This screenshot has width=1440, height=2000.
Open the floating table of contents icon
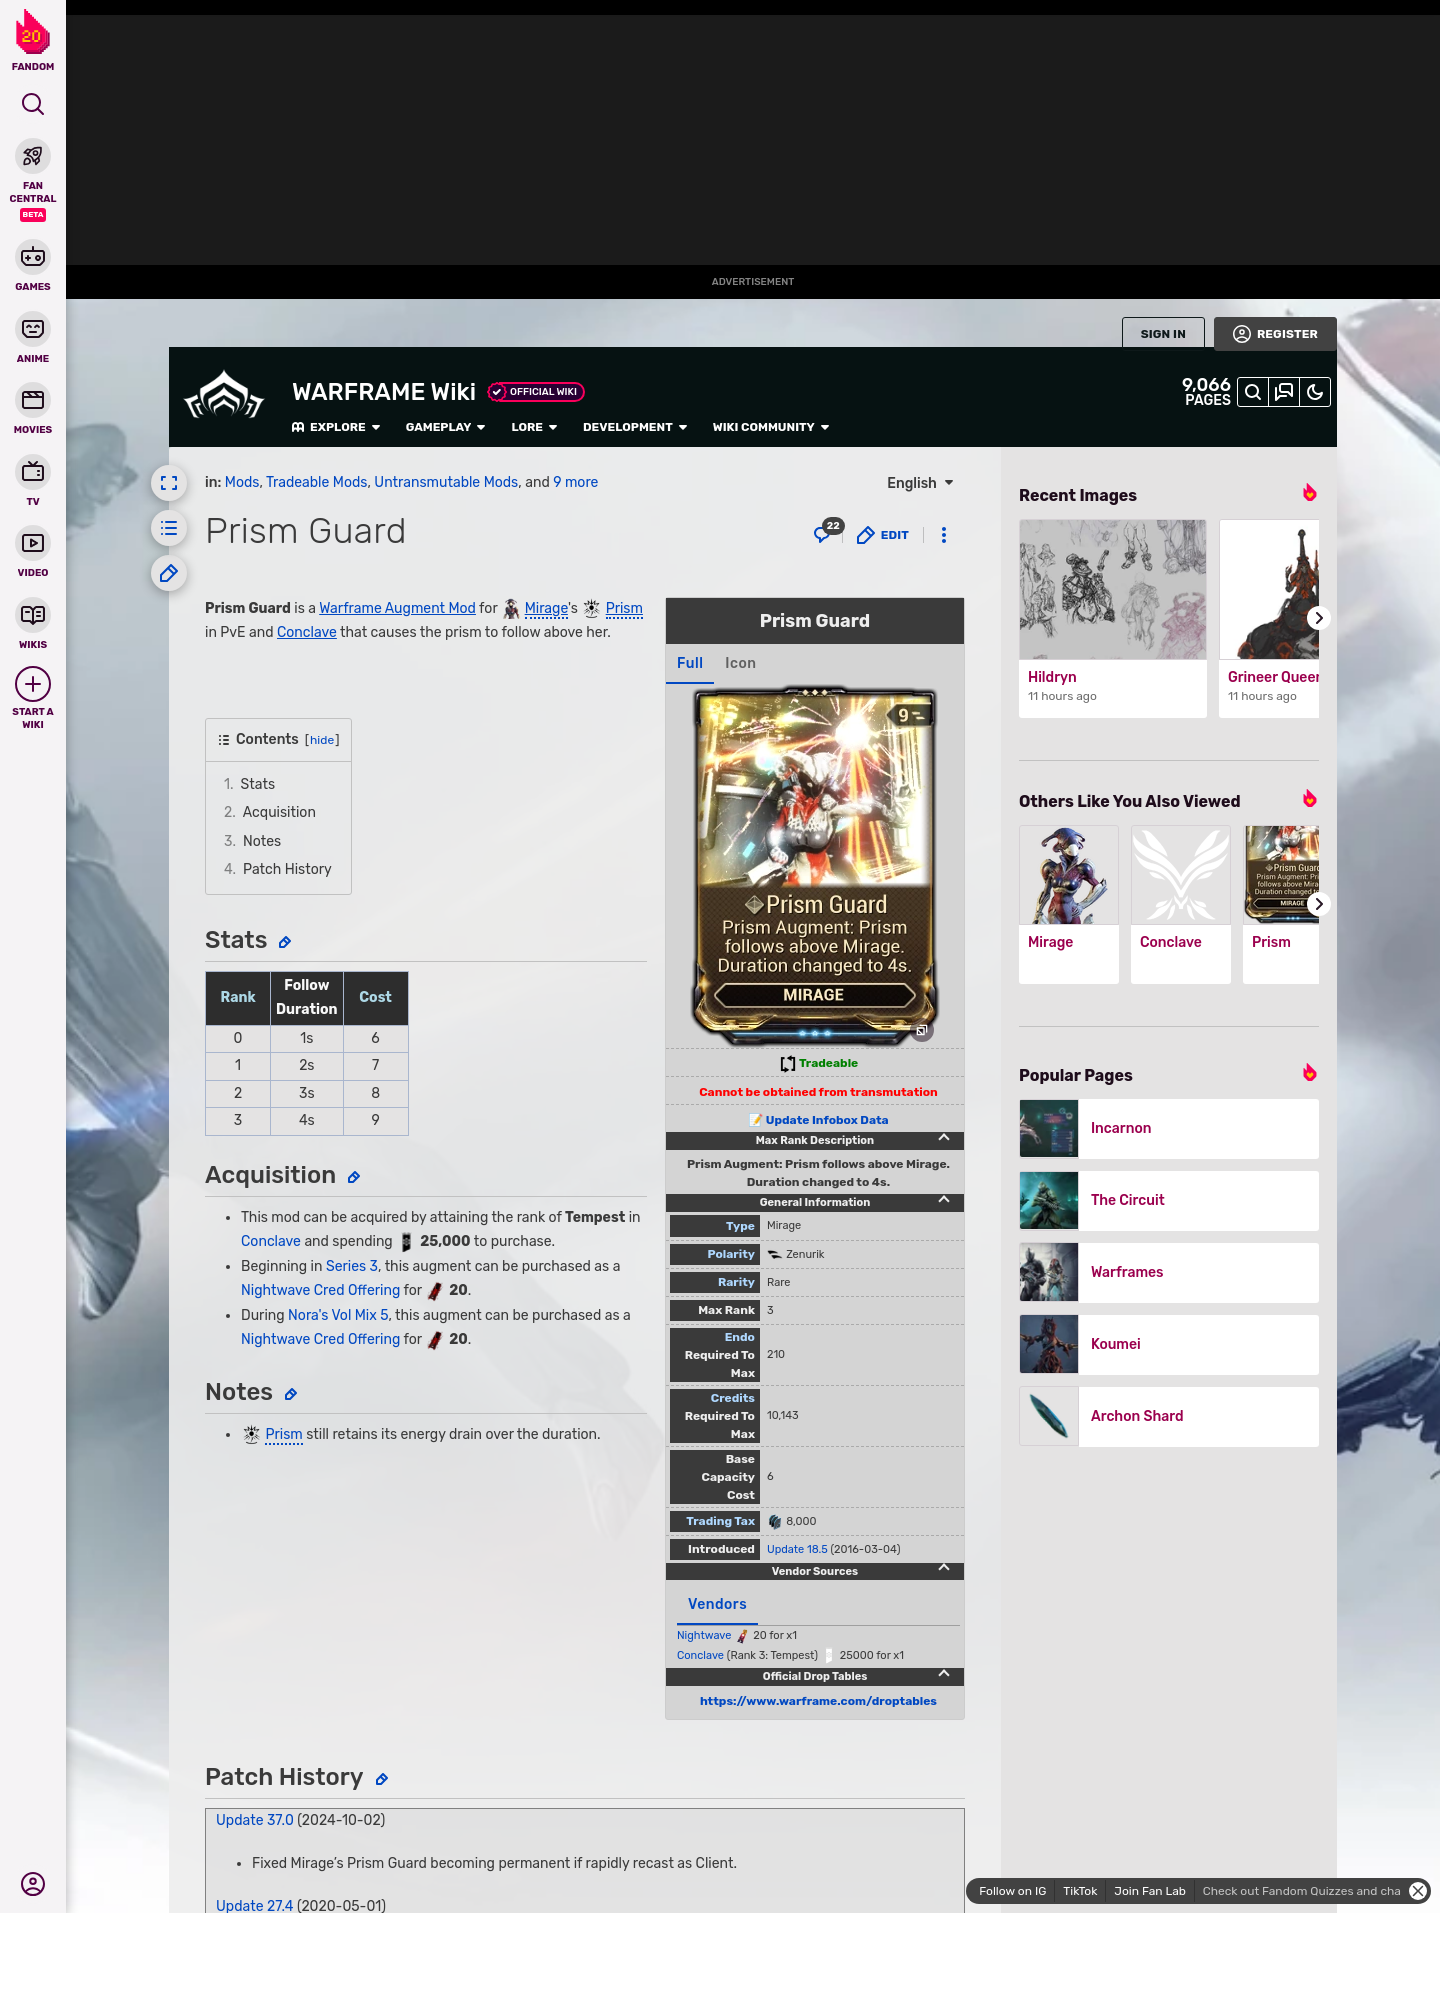click(169, 528)
